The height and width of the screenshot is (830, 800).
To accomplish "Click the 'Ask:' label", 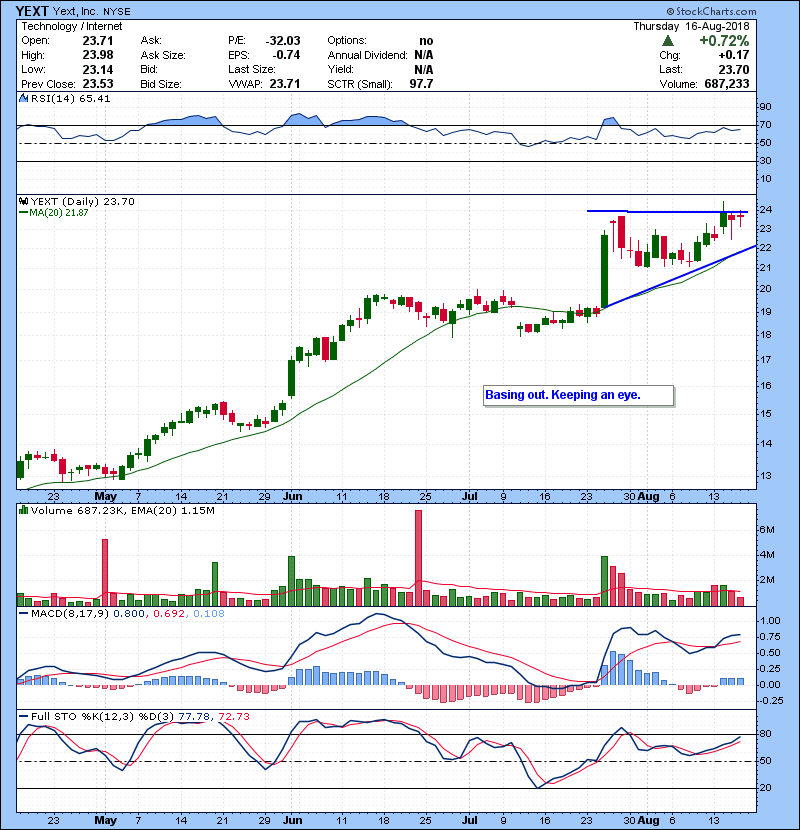I will coord(151,41).
